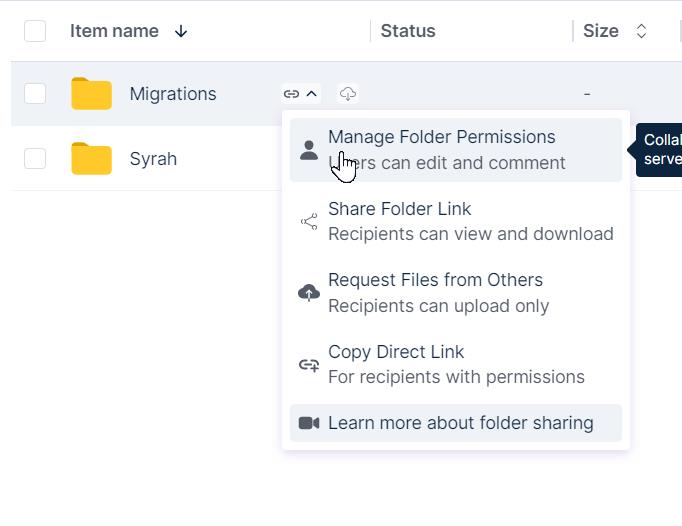Collapse the Migrations share link dropdown chevron
The image size is (682, 526).
click(312, 94)
